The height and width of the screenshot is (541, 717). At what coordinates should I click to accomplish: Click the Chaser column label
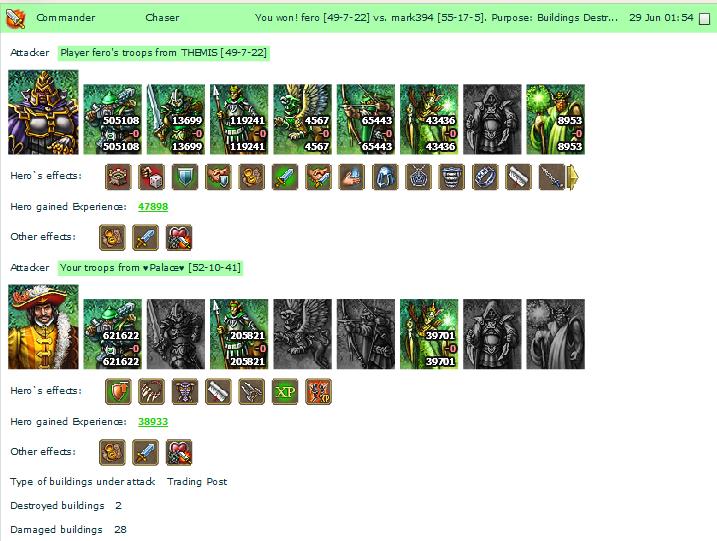pyautogui.click(x=162, y=18)
